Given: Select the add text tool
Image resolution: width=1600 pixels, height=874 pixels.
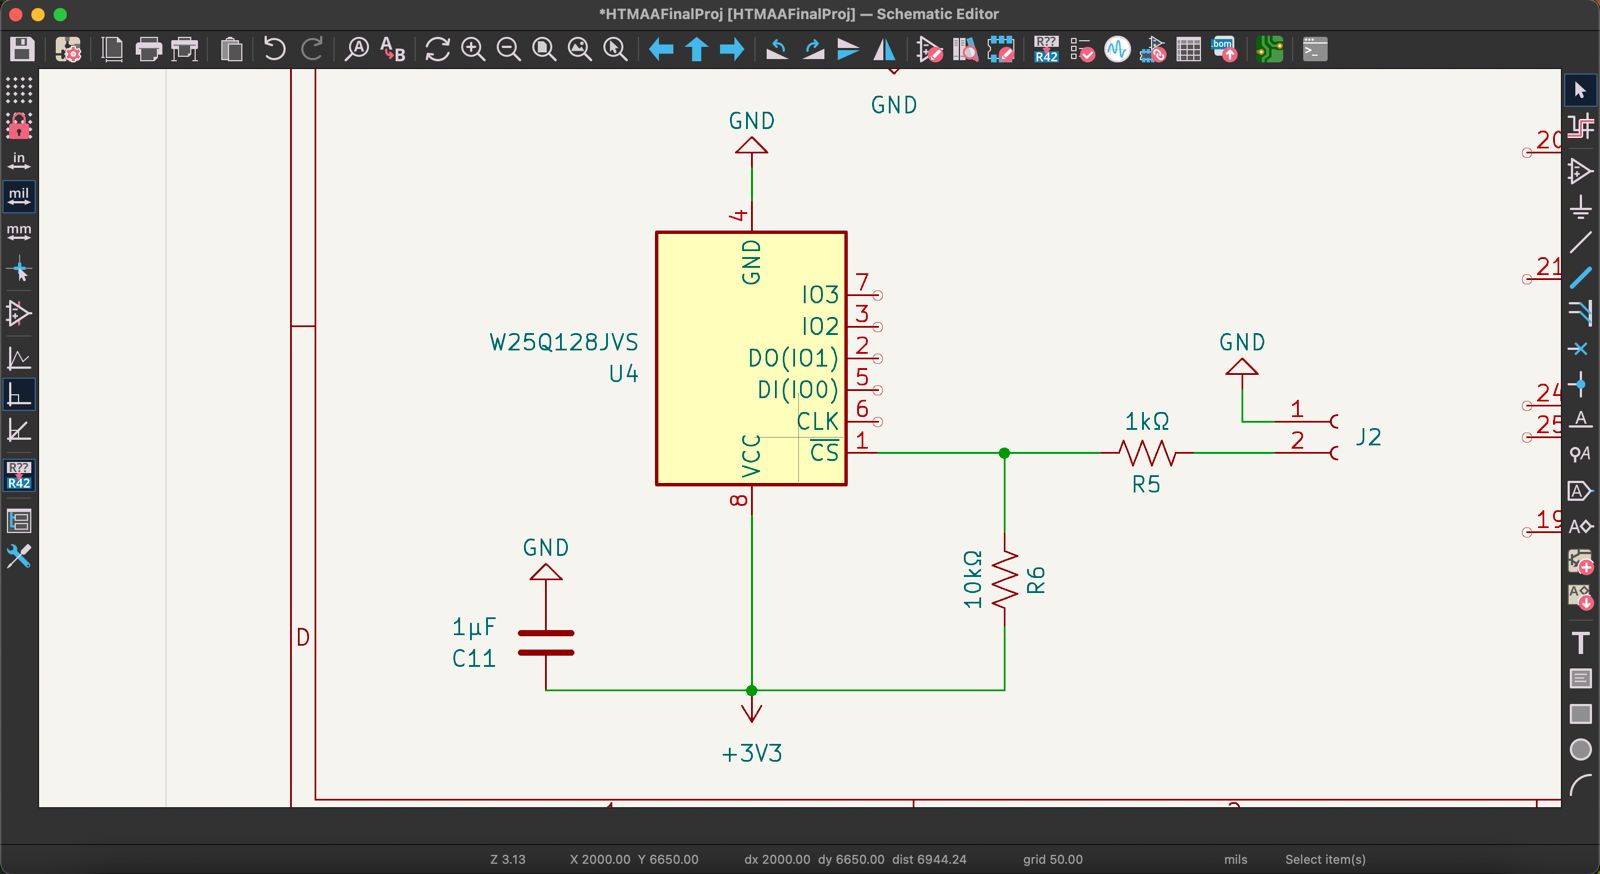Looking at the screenshot, I should click(x=1580, y=643).
